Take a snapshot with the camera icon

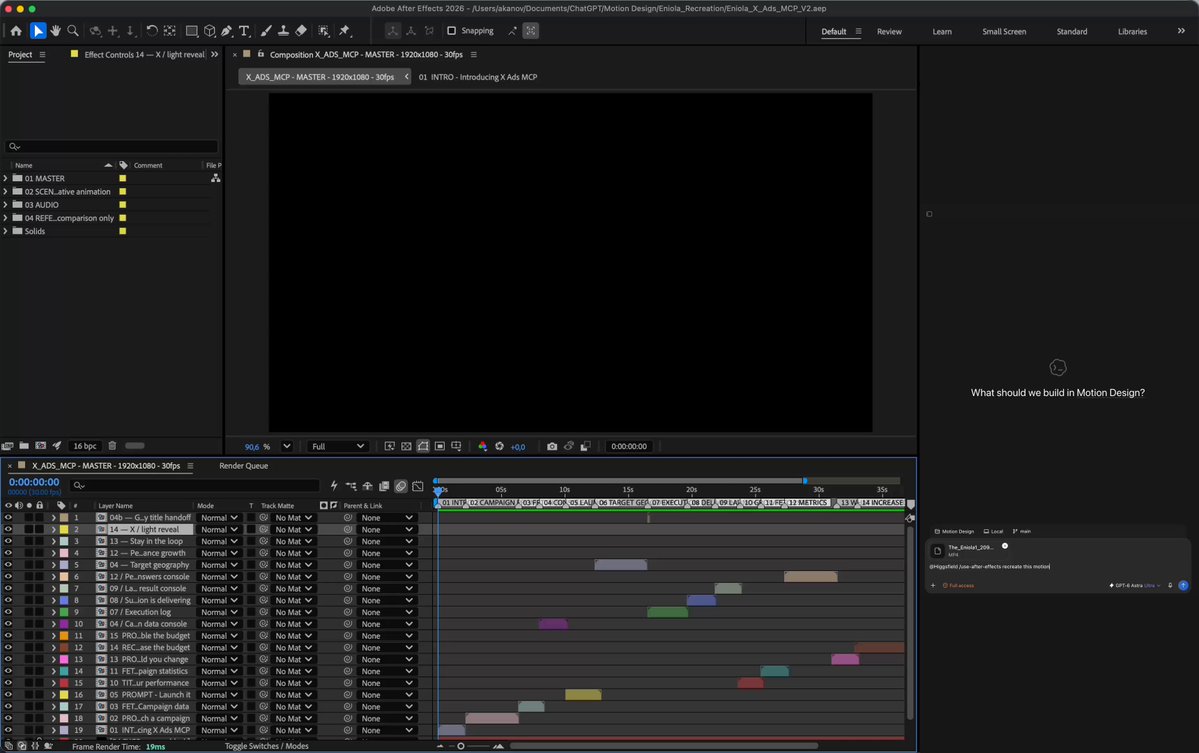click(552, 446)
